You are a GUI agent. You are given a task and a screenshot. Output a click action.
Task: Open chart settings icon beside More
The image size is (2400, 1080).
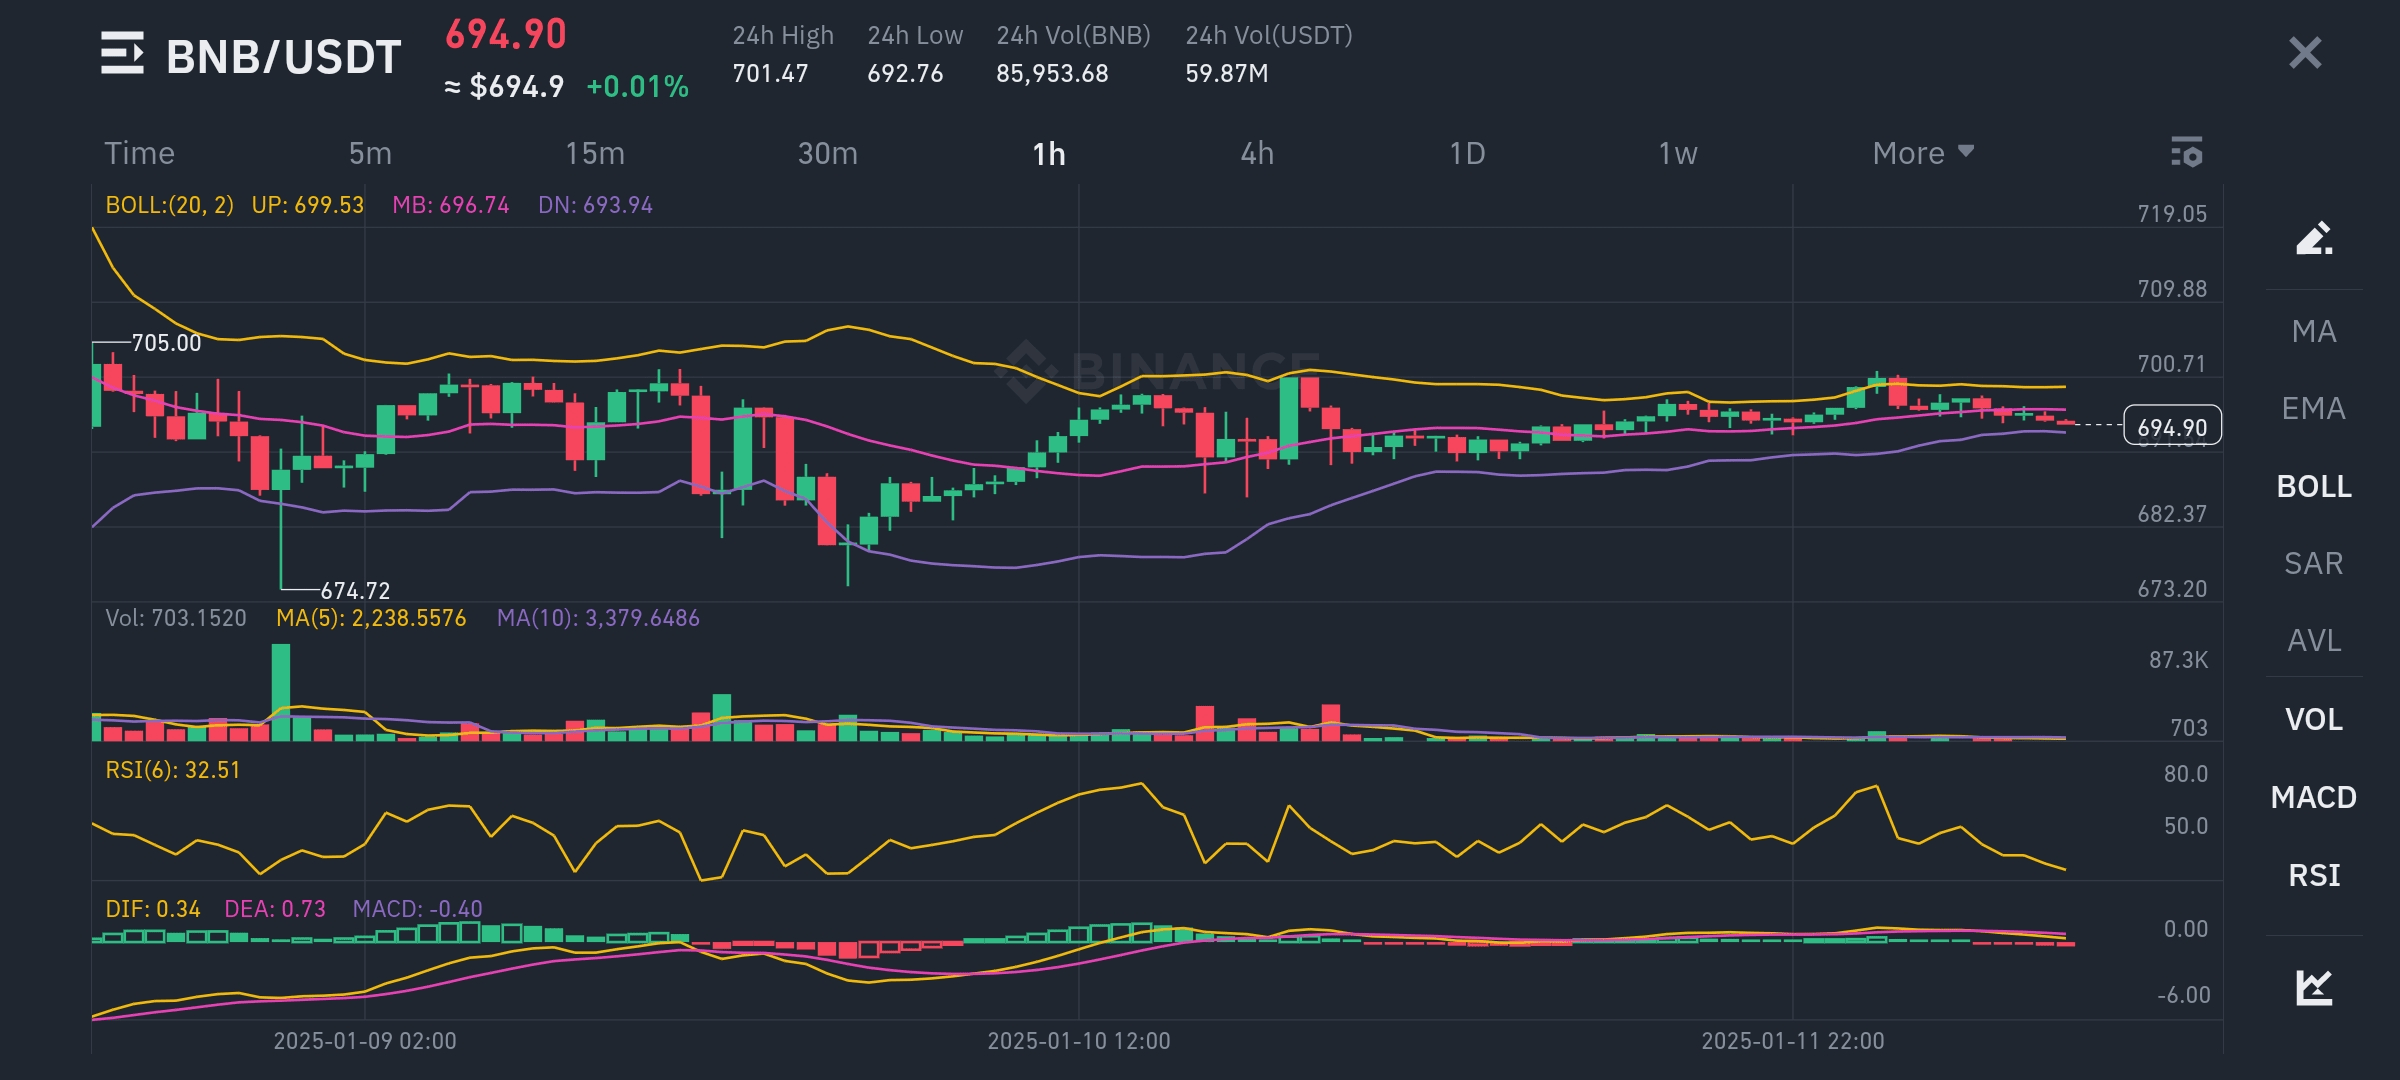tap(2186, 153)
